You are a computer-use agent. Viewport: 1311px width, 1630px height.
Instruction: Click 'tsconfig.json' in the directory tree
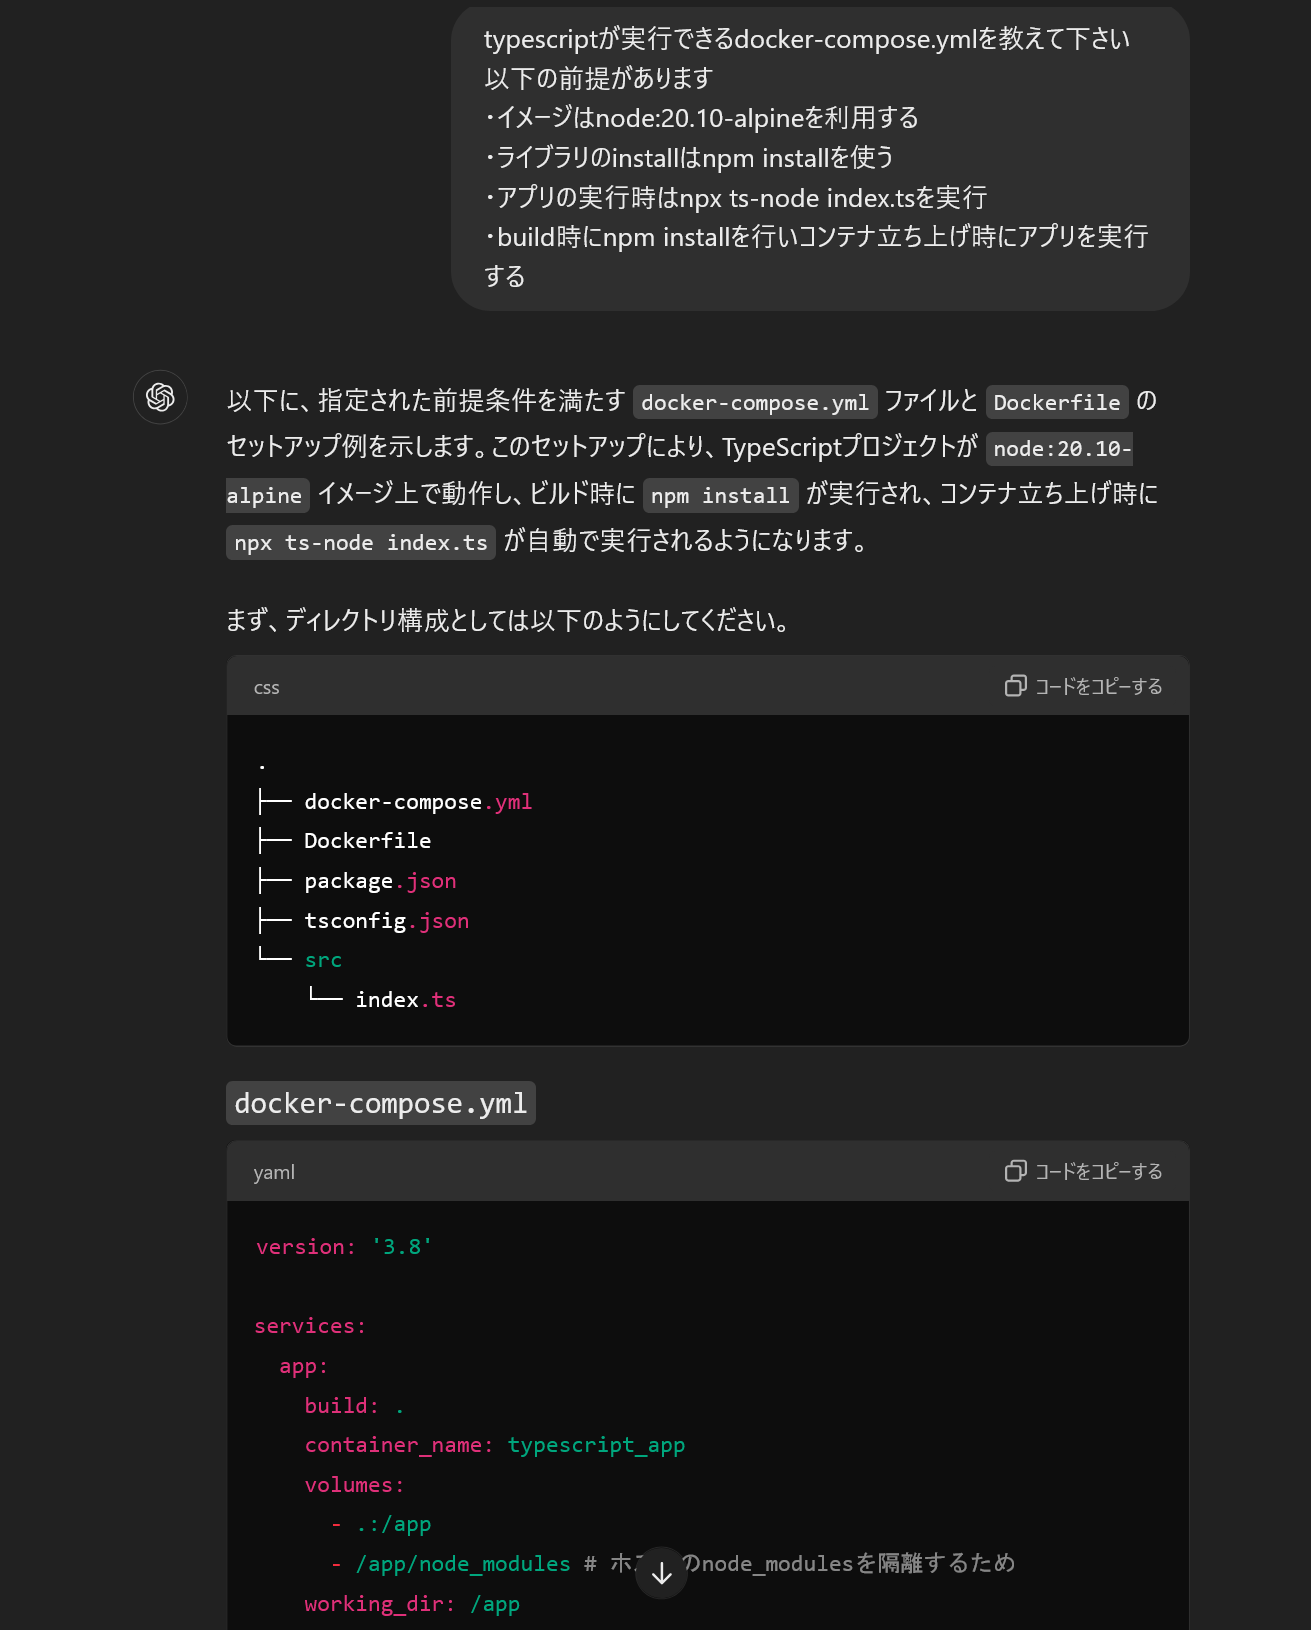(386, 921)
